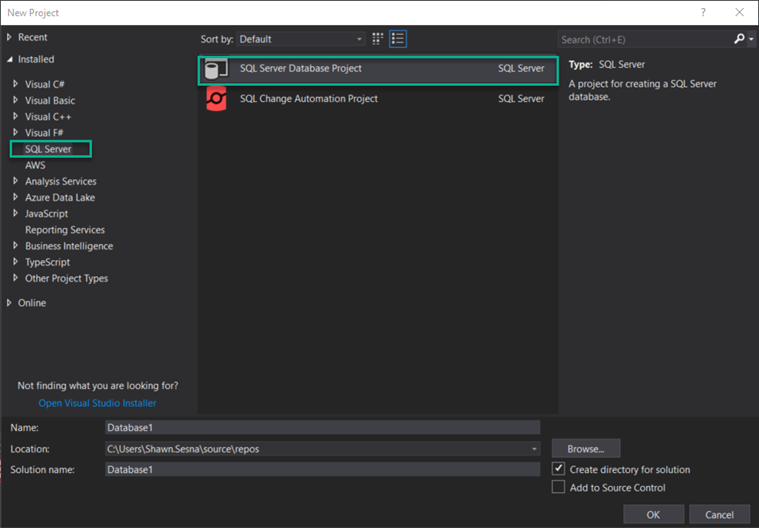
Task: Open Visual Studio Installer link
Action: 97,403
